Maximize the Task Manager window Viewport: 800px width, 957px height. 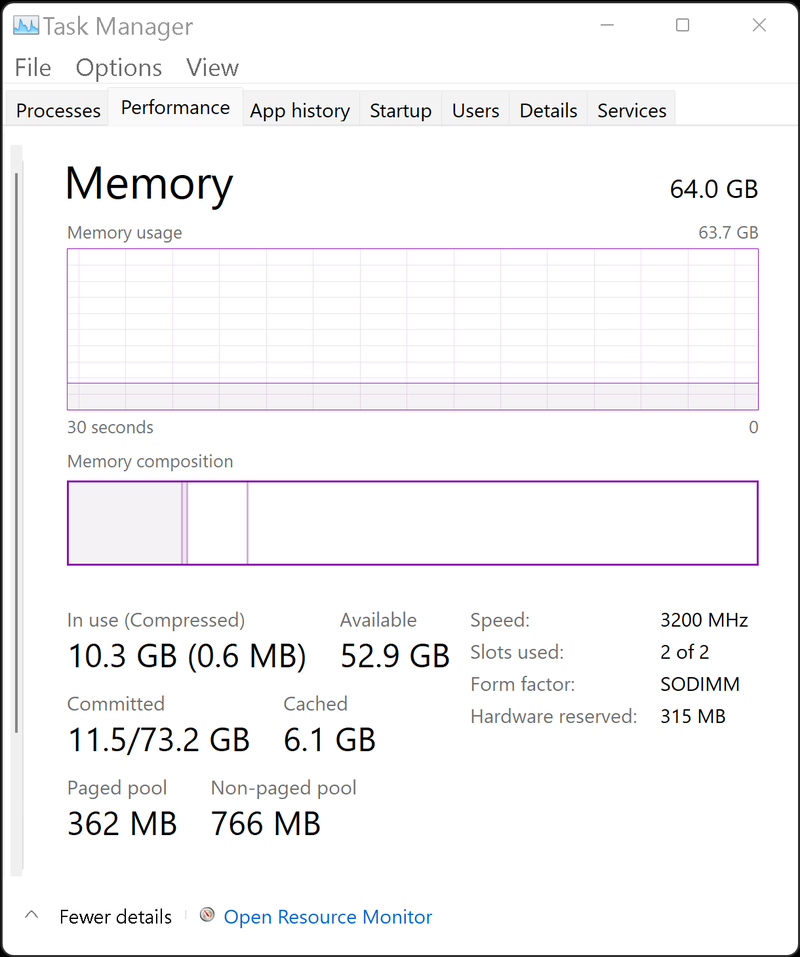682,26
